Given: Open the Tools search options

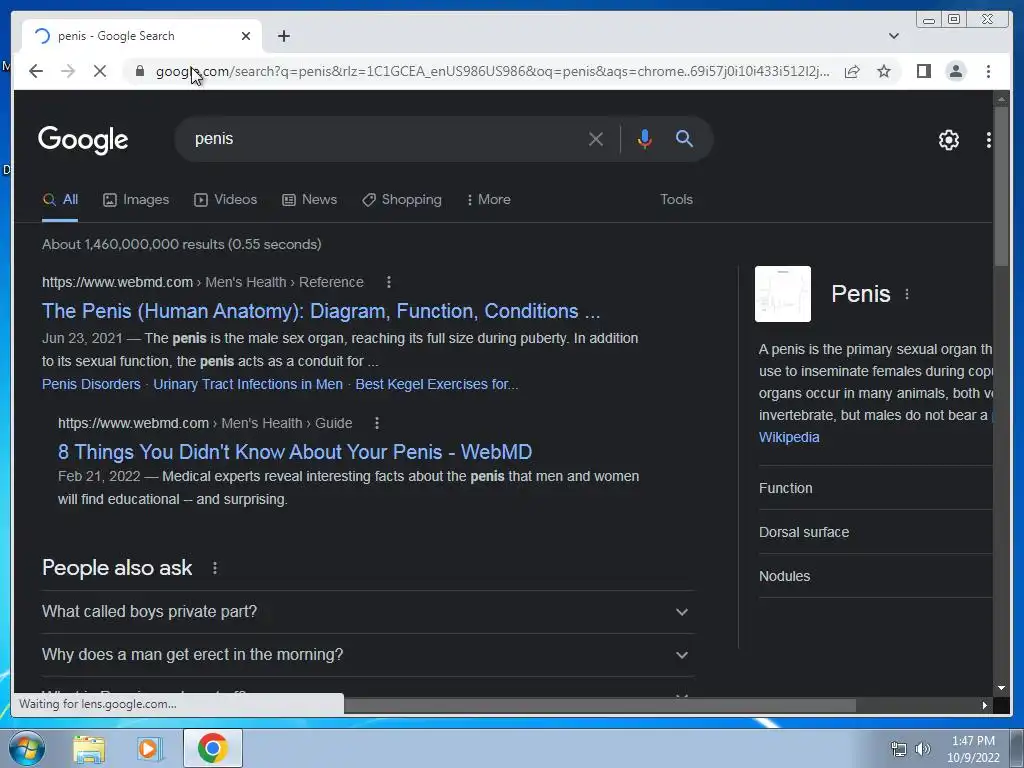Looking at the screenshot, I should (x=676, y=200).
